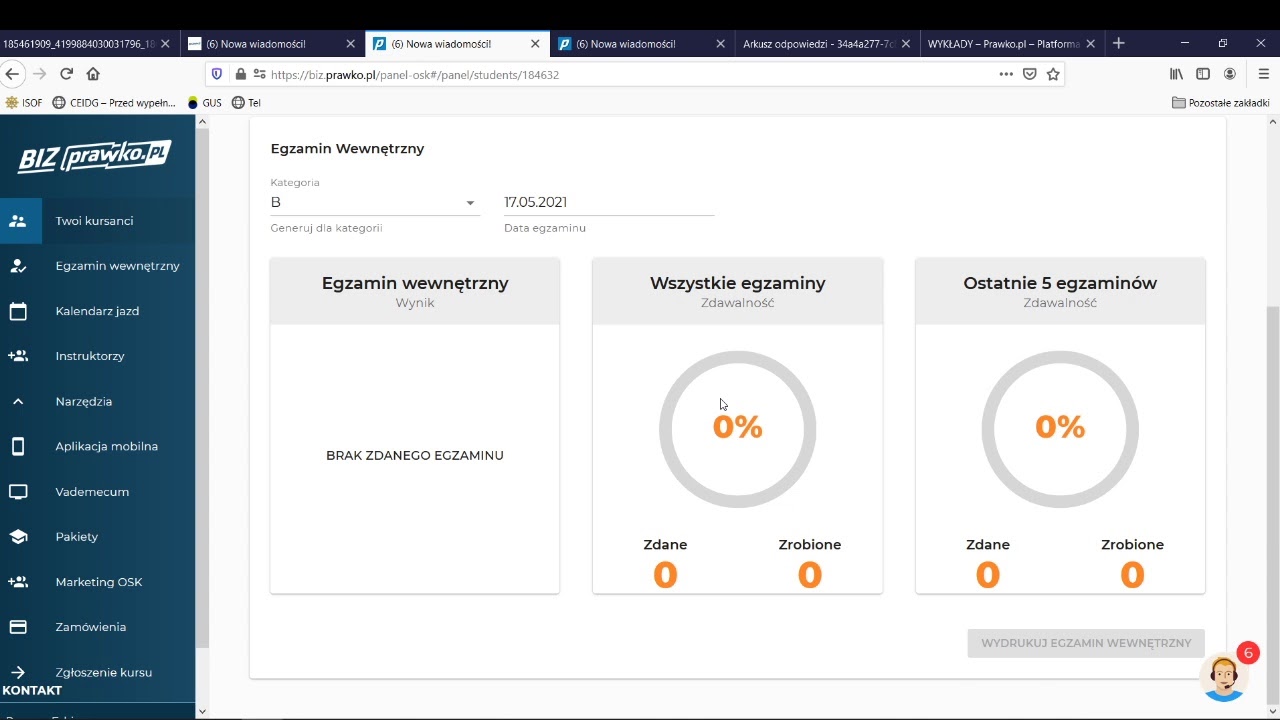Open Pakiety in the sidebar
The height and width of the screenshot is (720, 1280).
pos(97,537)
